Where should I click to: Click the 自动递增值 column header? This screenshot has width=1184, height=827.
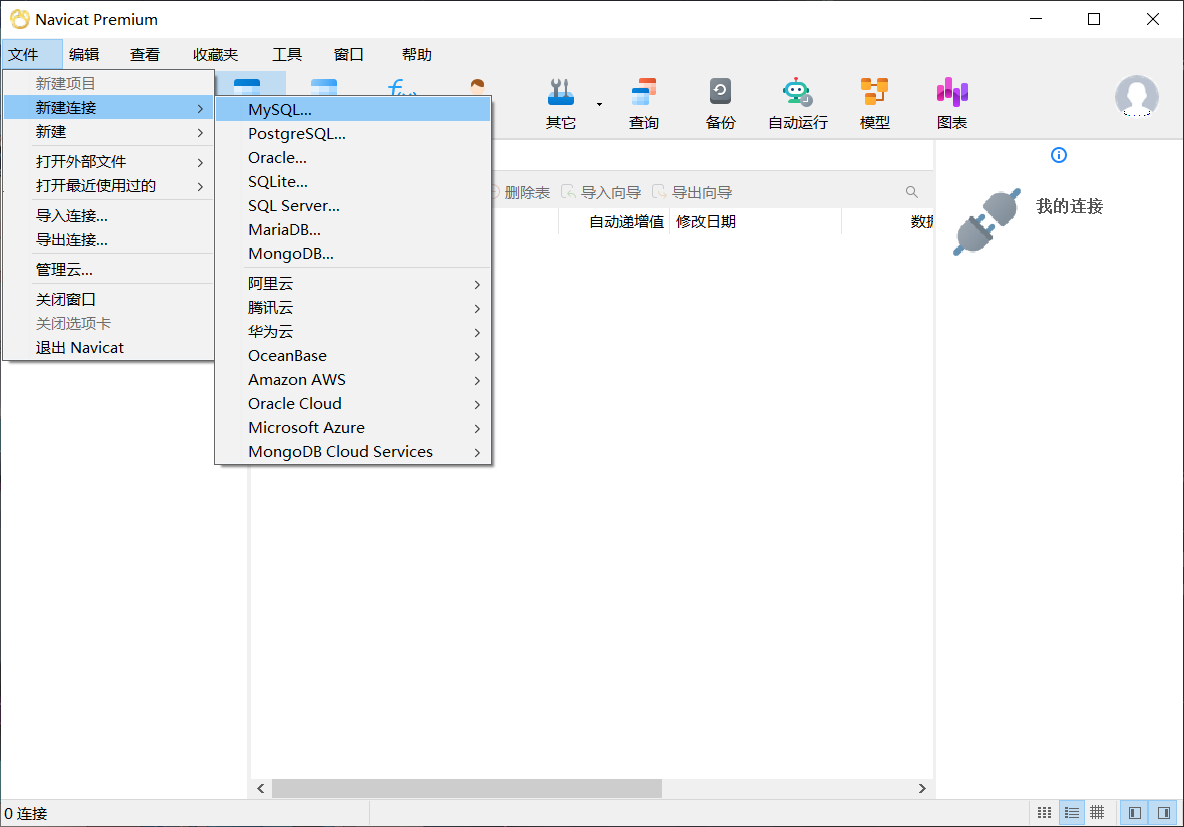pyautogui.click(x=614, y=221)
